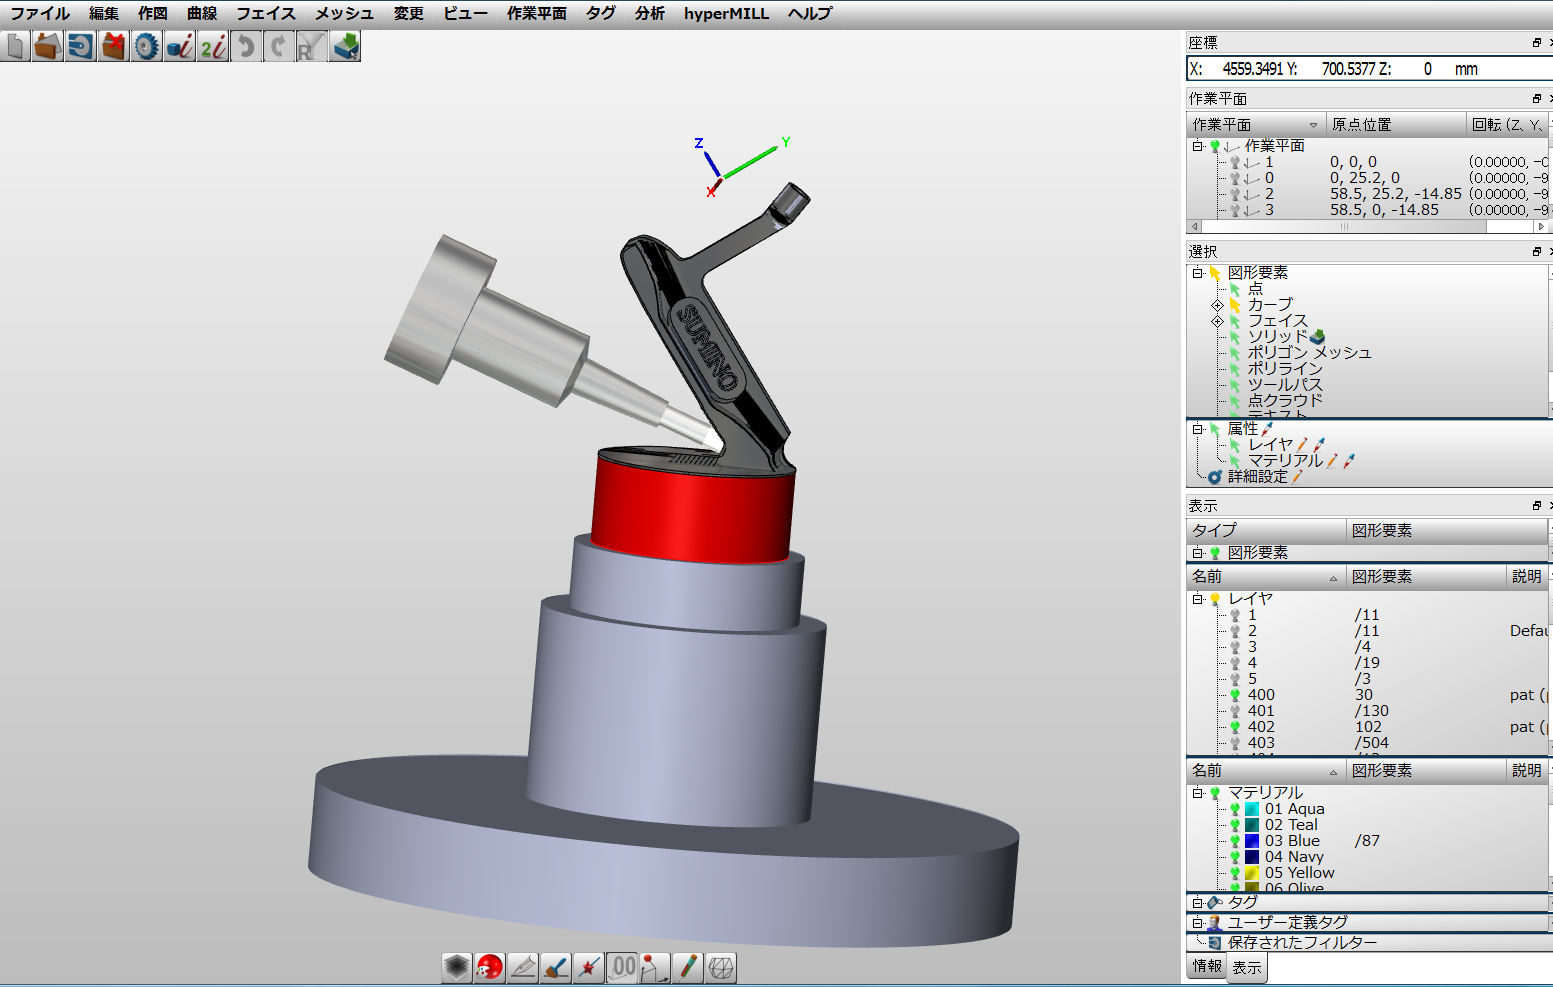Viewport: 1553px width, 987px height.
Task: Toggle visibility bulb of layer 403
Action: pos(1235,743)
